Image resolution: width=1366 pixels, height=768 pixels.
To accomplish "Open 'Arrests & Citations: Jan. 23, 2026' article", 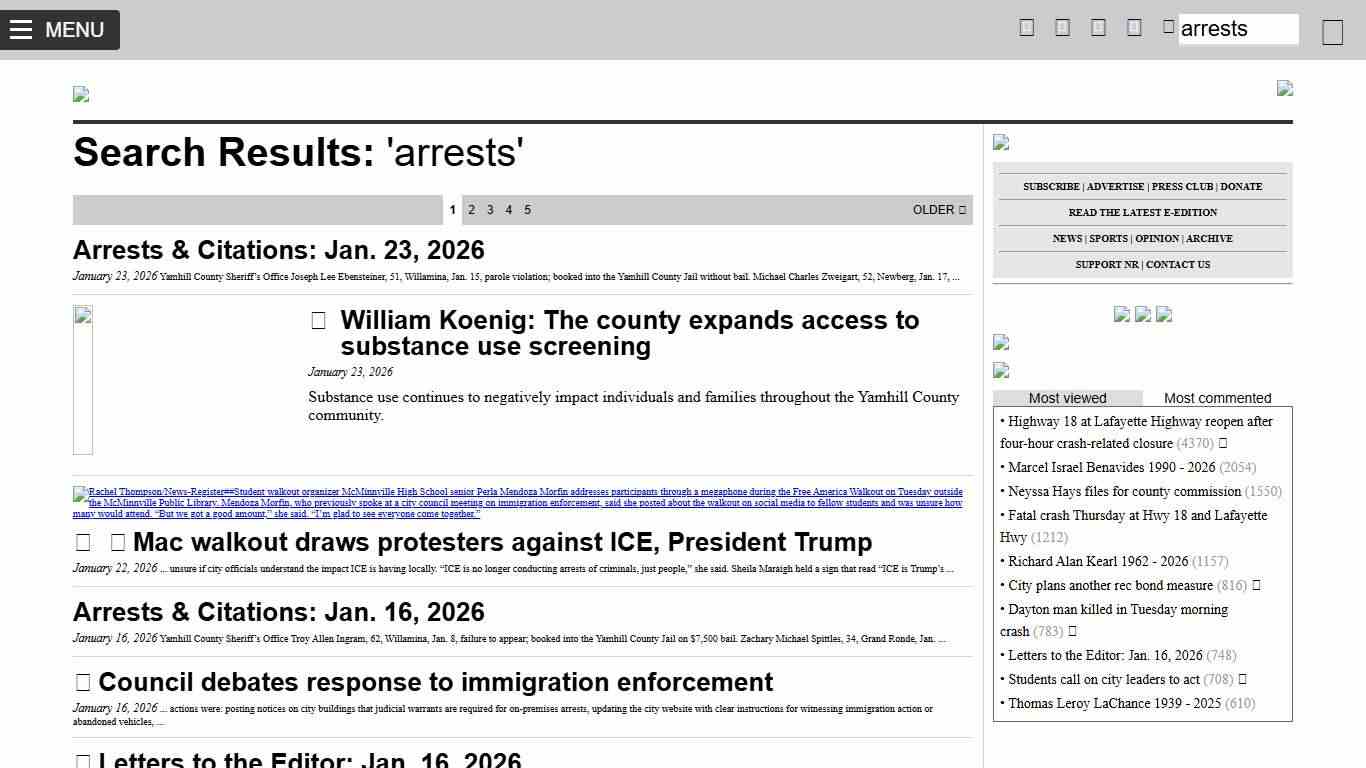I will [278, 250].
